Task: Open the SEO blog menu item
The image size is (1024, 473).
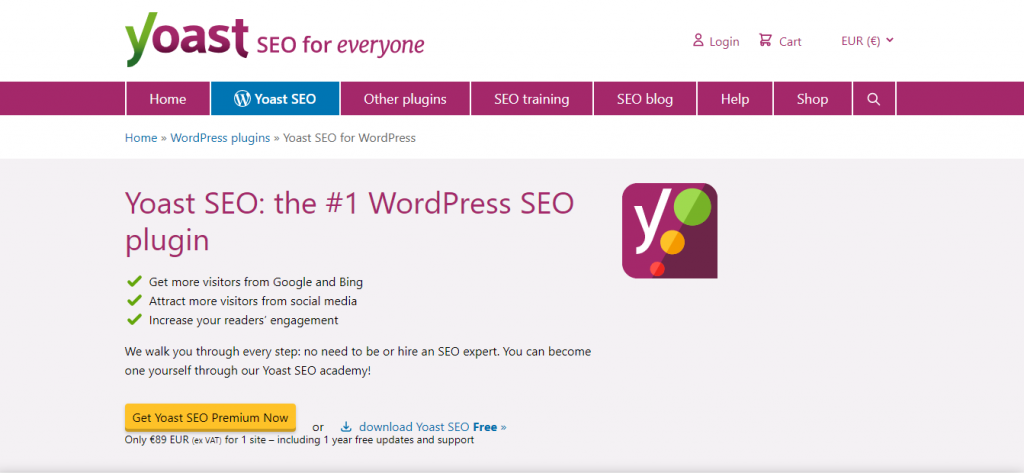Action: 645,99
